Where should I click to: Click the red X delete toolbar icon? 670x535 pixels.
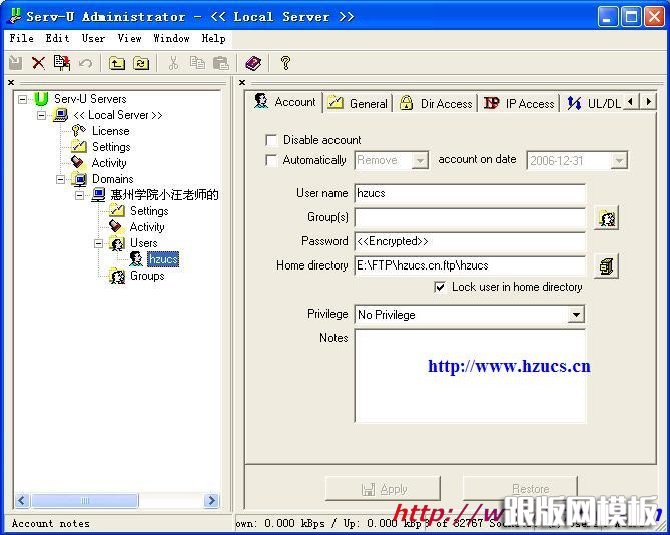click(38, 63)
